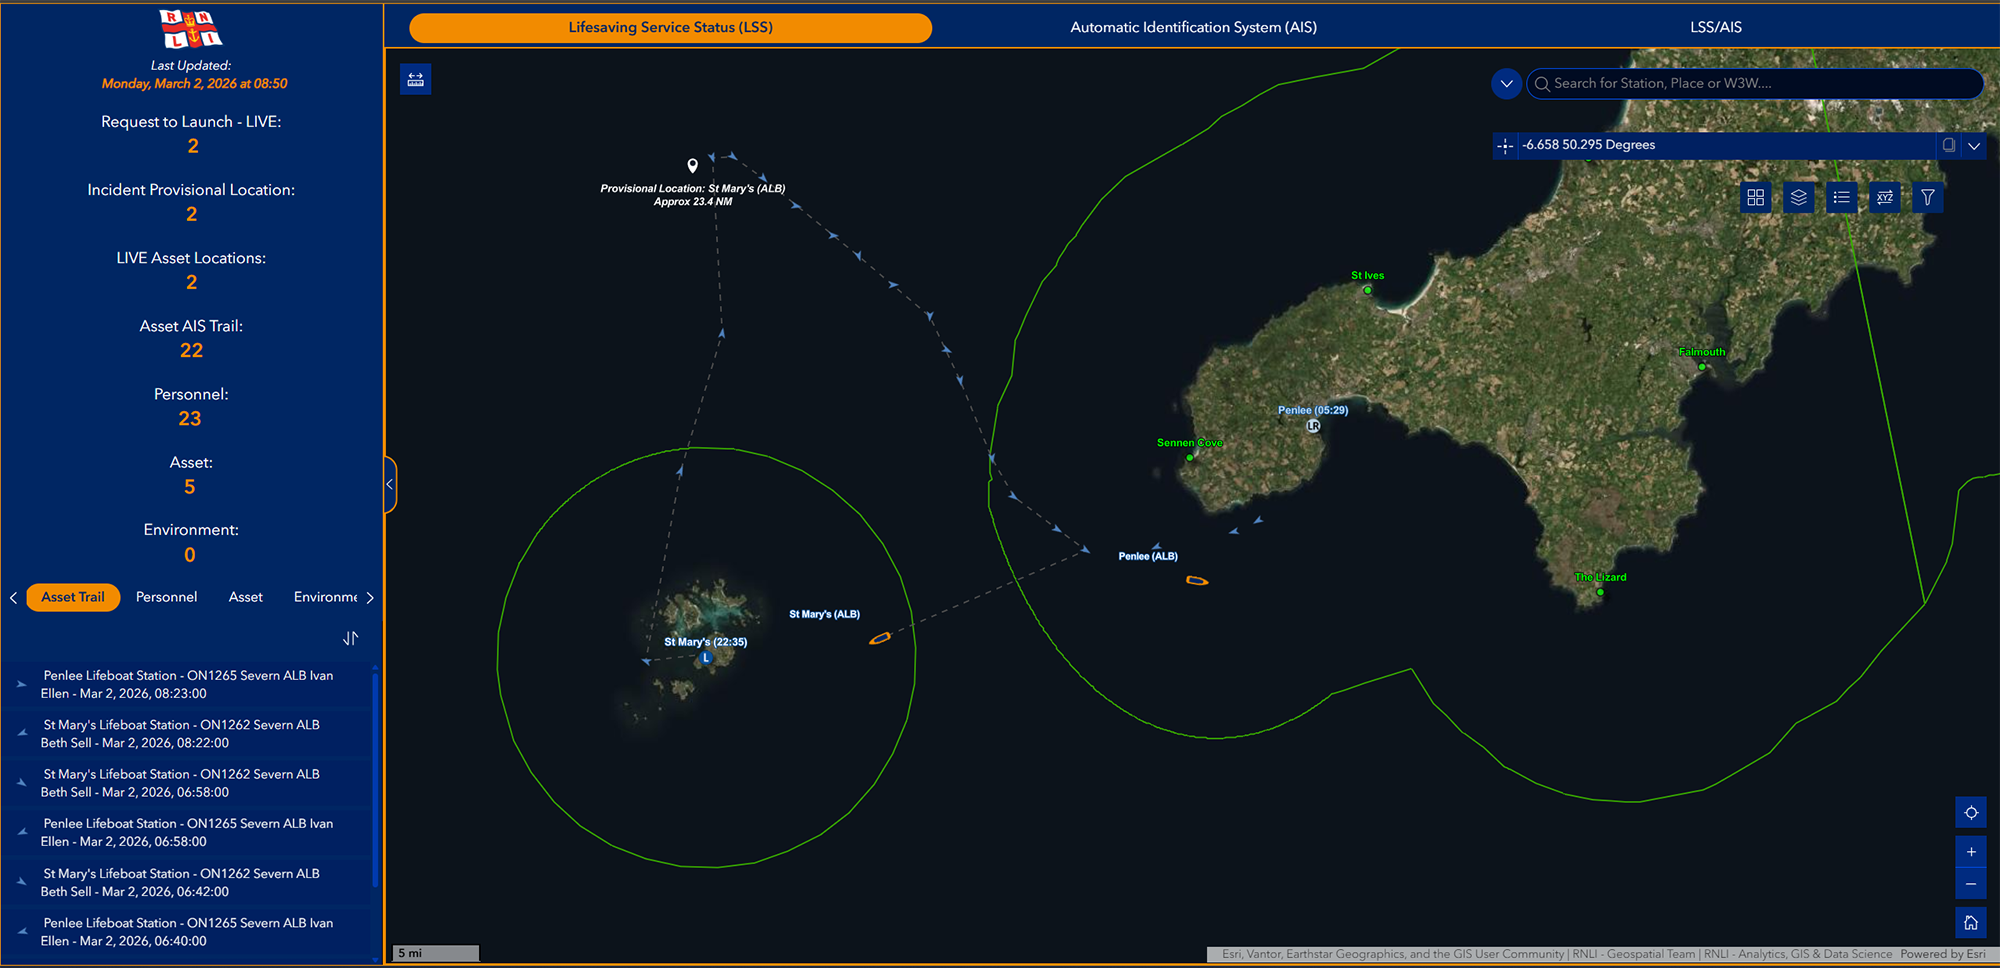The width and height of the screenshot is (2000, 968).
Task: Click the locate-me crosshair icon
Action: 1971,812
